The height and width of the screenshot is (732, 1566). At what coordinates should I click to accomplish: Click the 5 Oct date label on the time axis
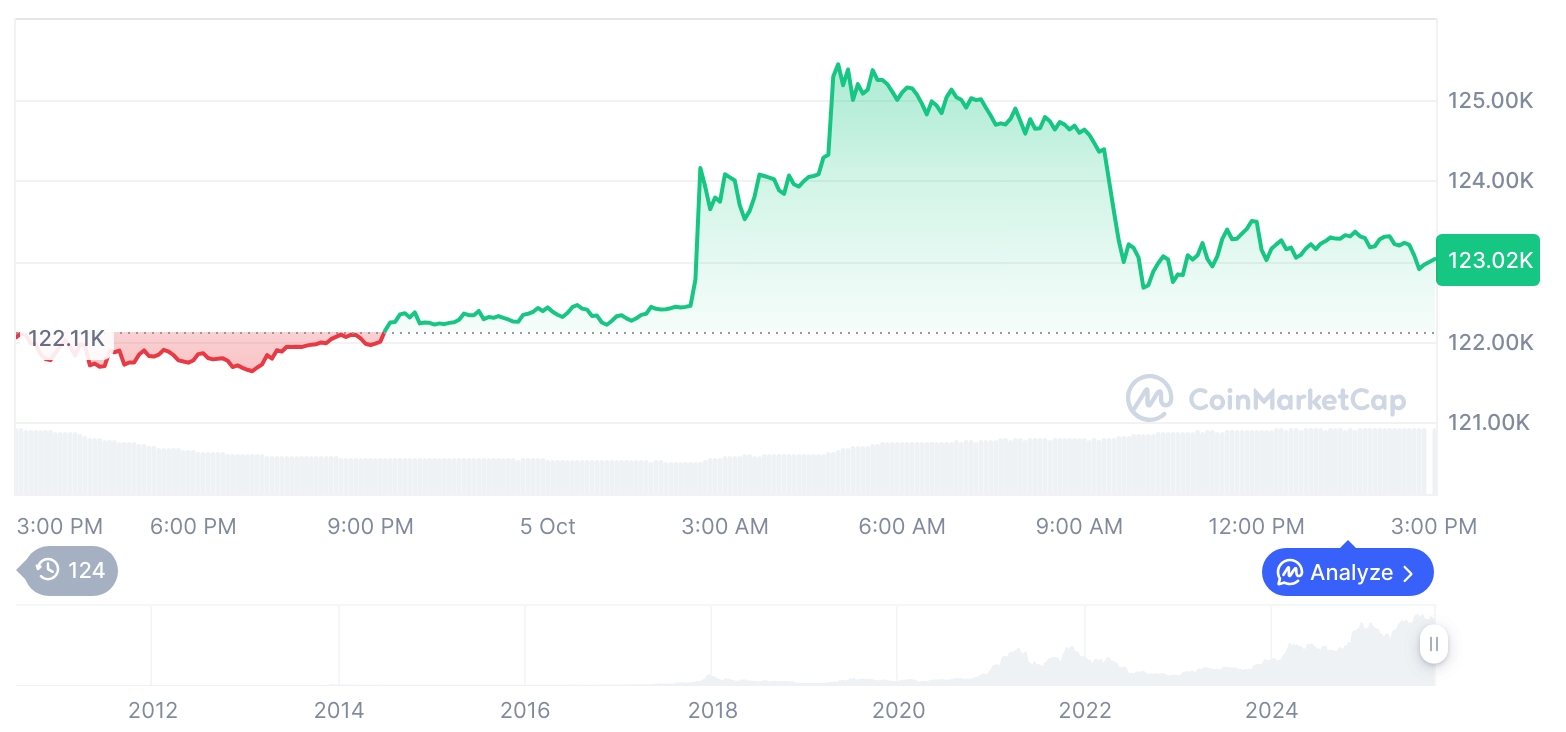tap(548, 526)
